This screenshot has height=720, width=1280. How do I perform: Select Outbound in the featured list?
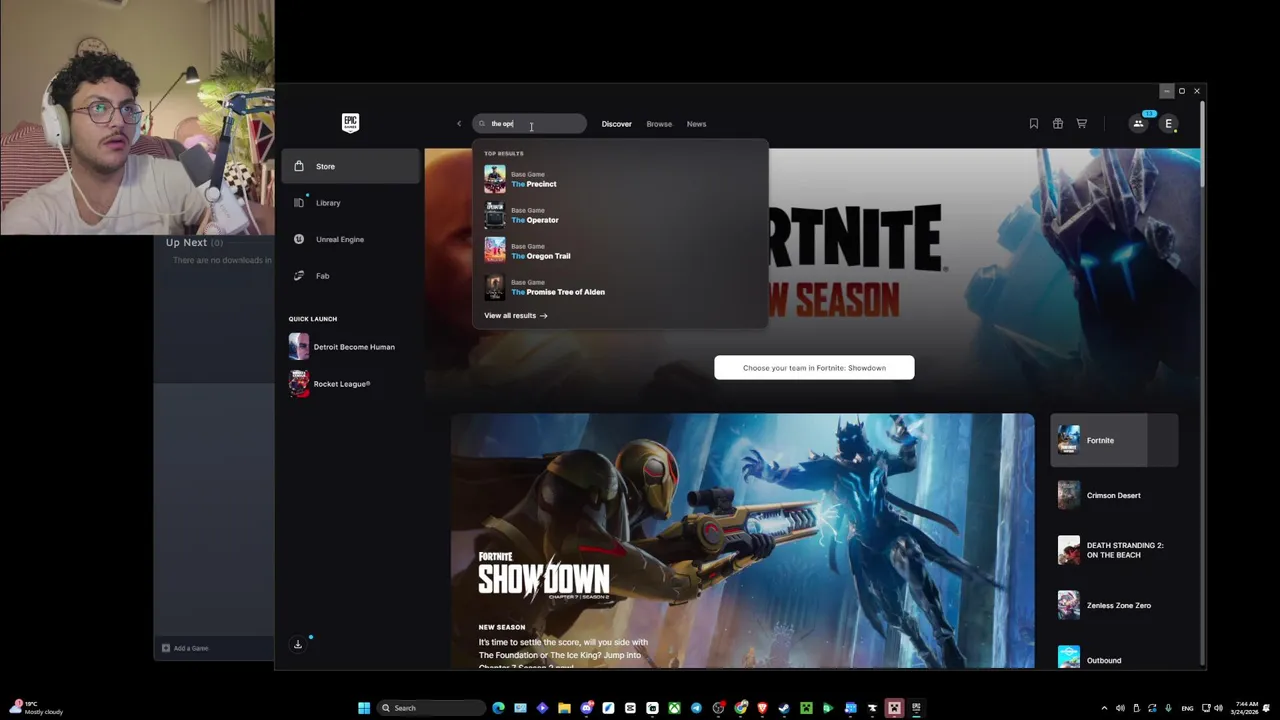coord(1114,655)
